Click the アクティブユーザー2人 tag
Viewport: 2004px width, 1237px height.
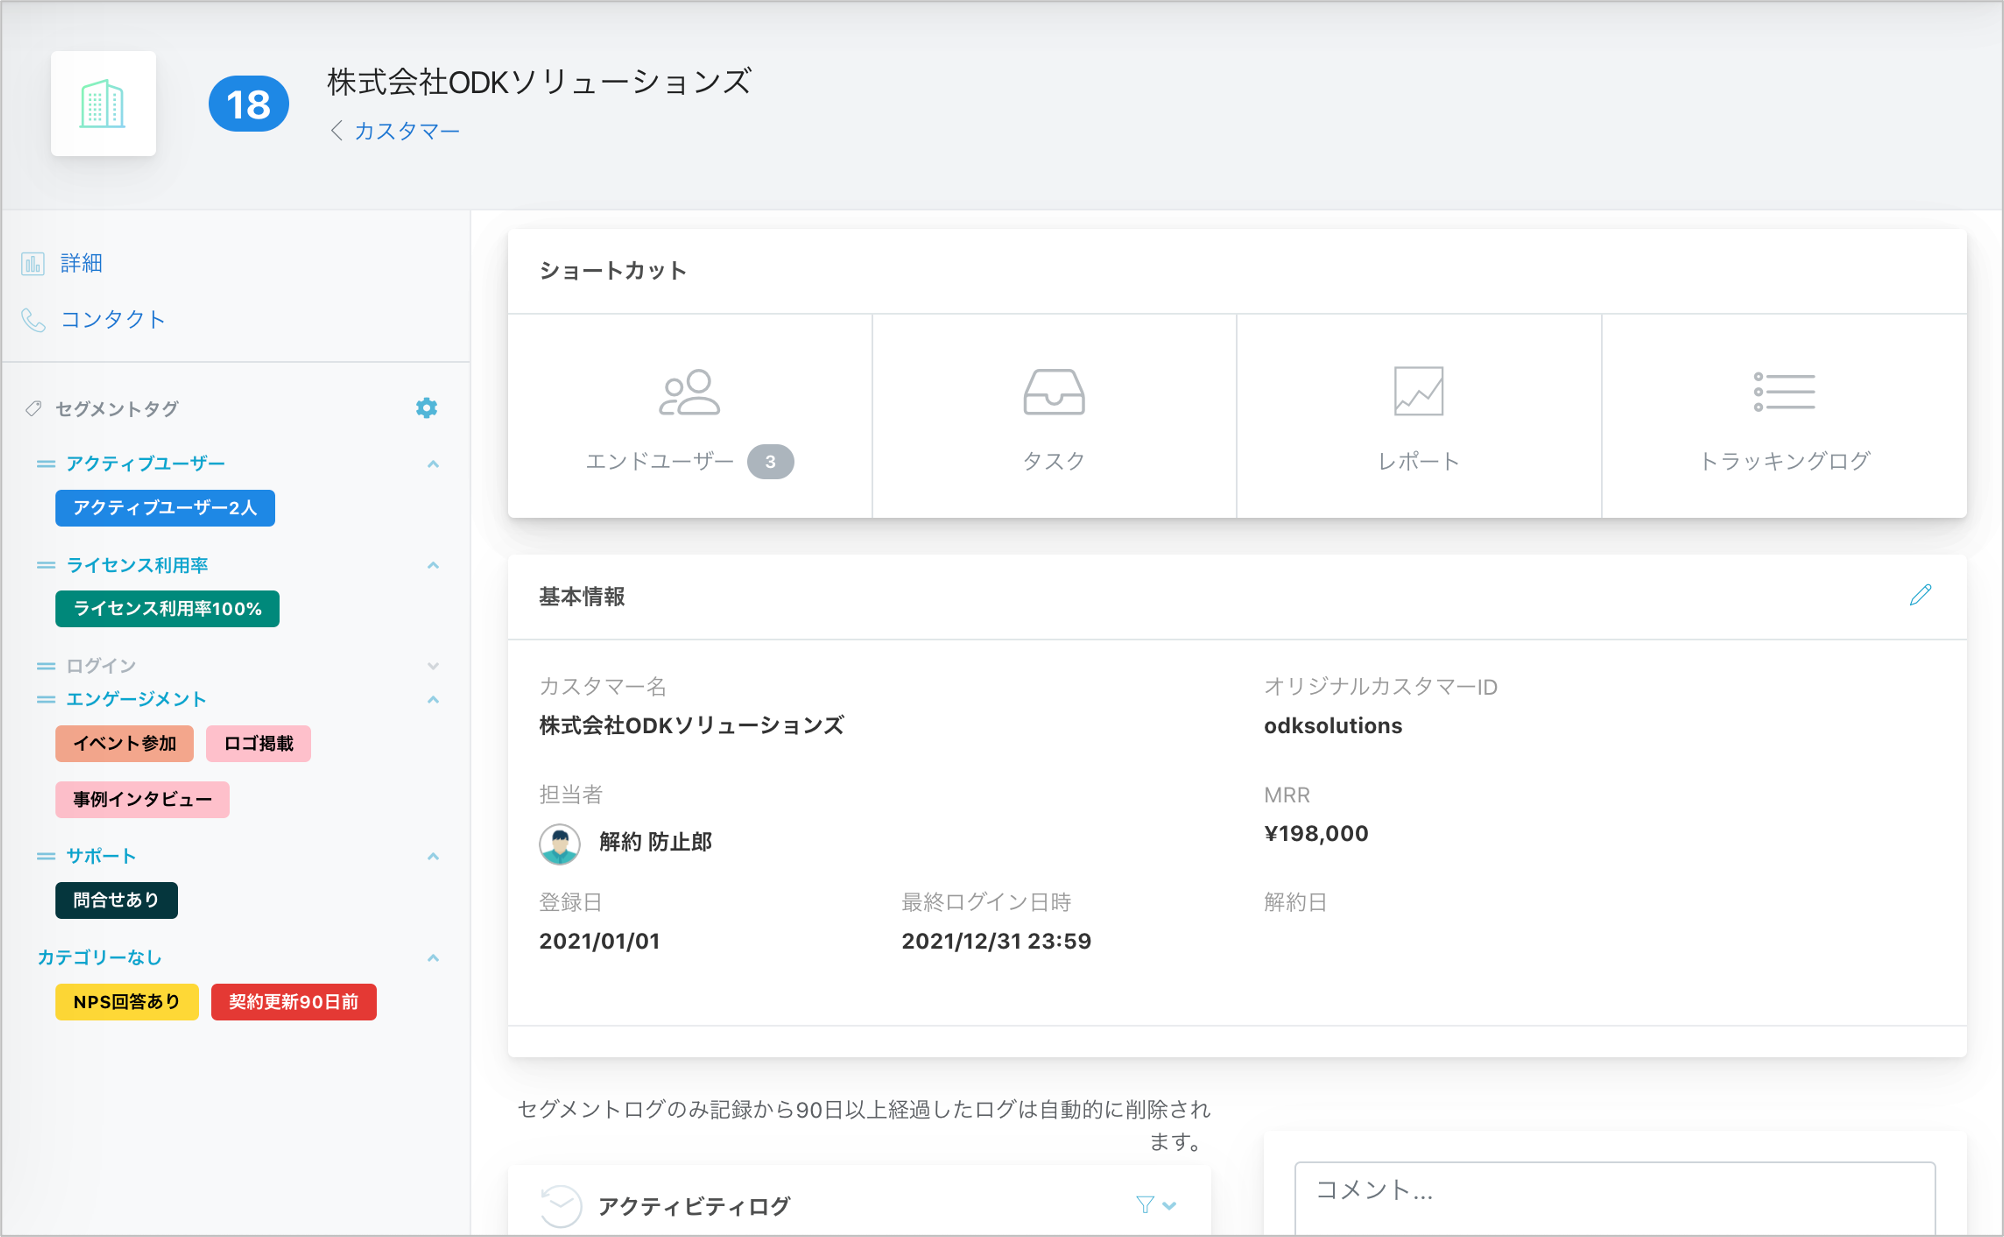165,508
